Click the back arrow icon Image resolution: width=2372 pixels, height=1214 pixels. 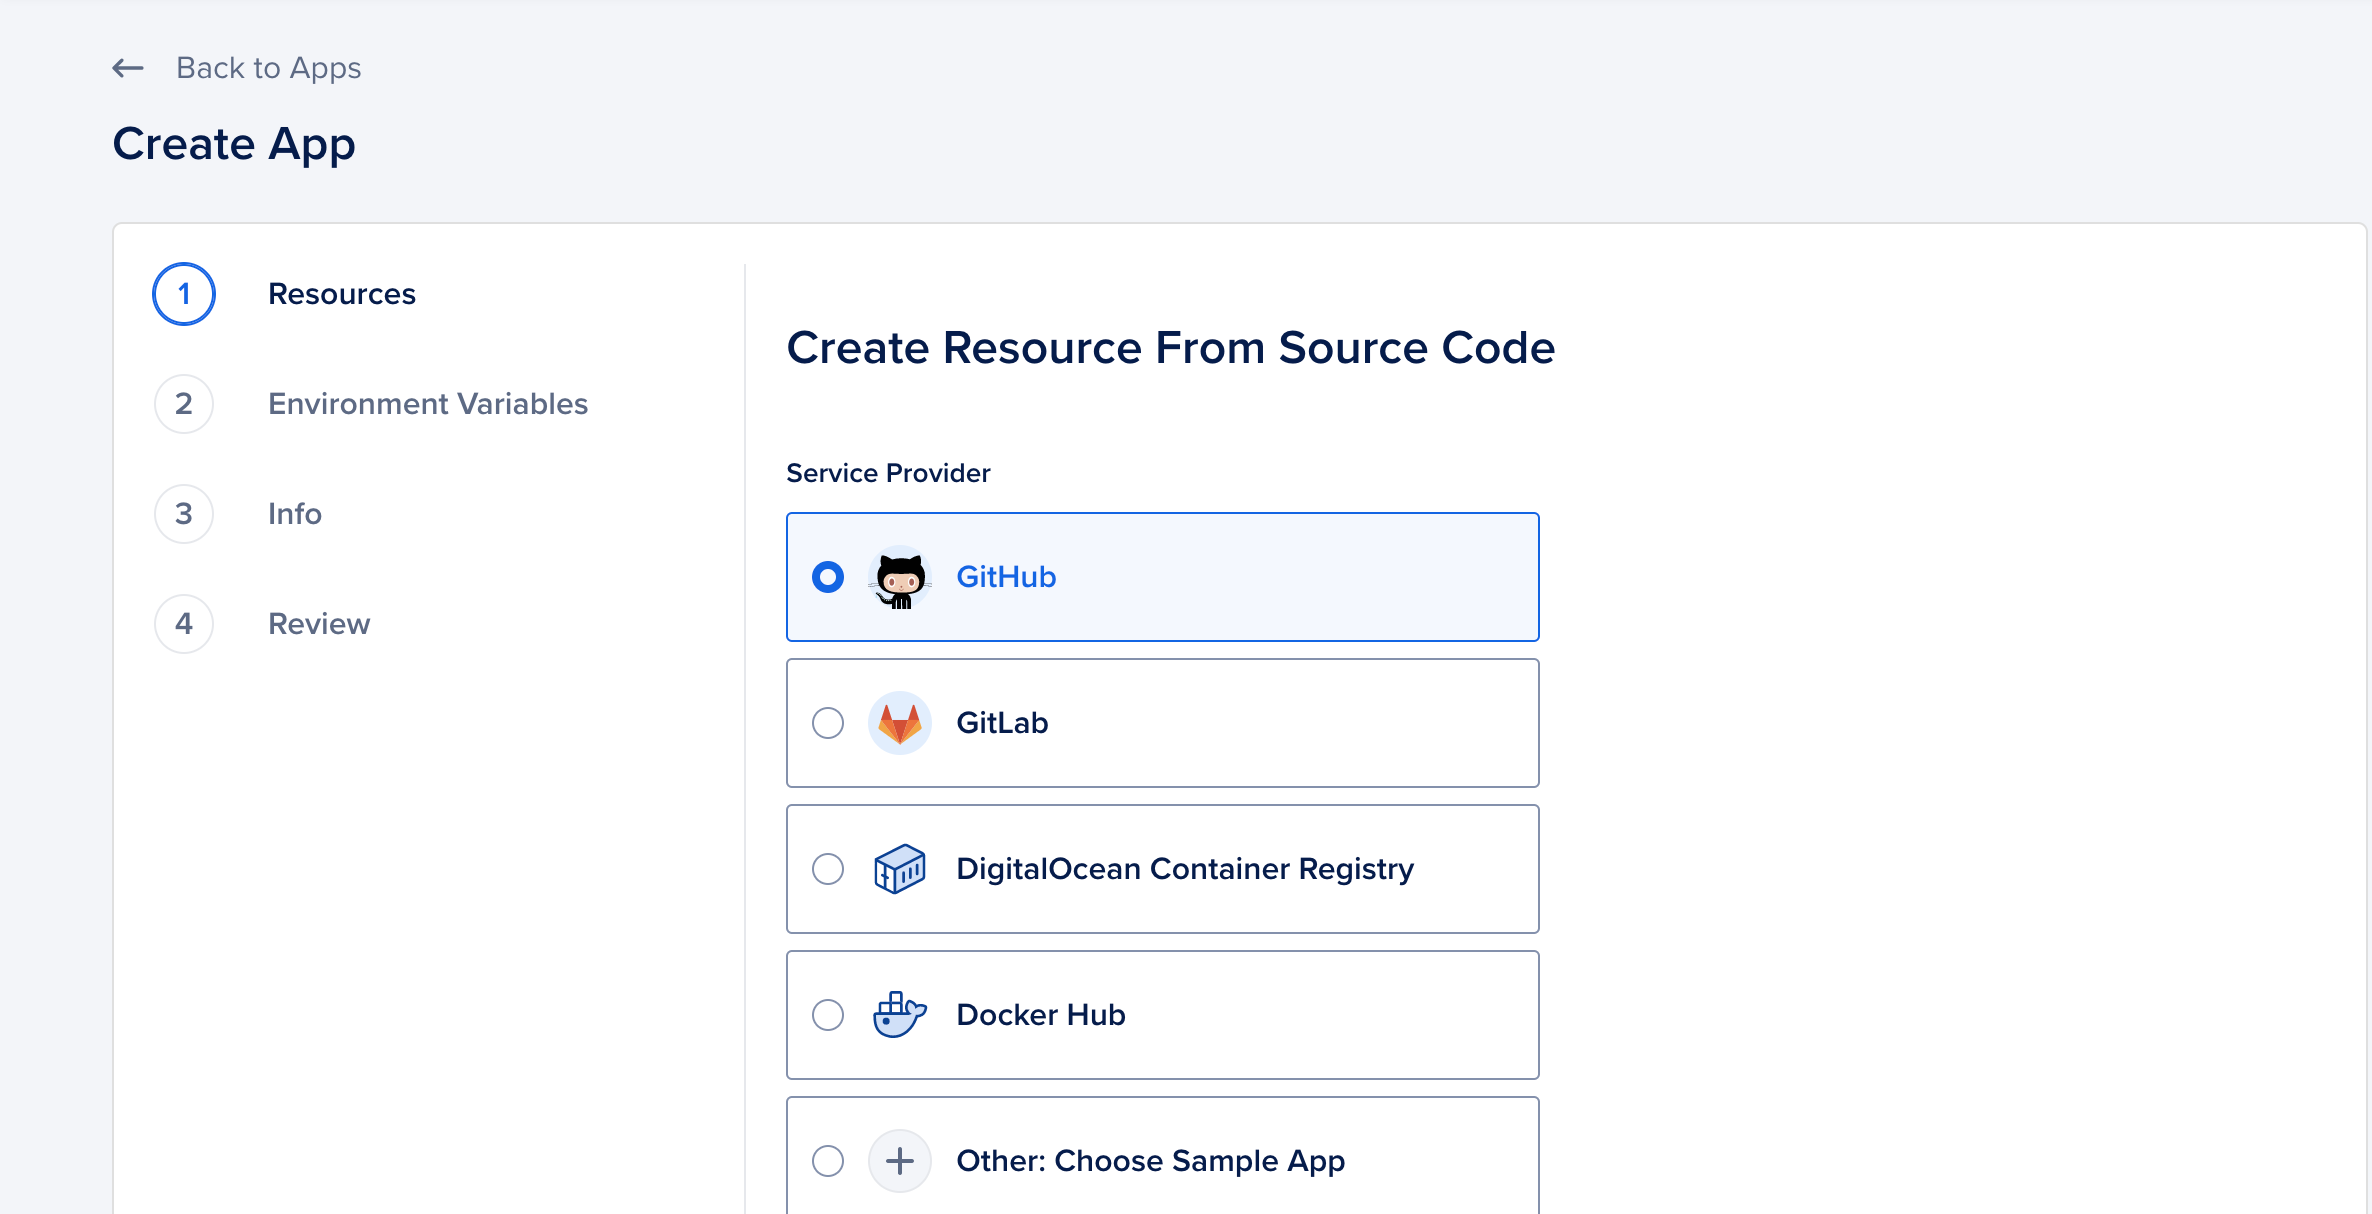coord(128,68)
